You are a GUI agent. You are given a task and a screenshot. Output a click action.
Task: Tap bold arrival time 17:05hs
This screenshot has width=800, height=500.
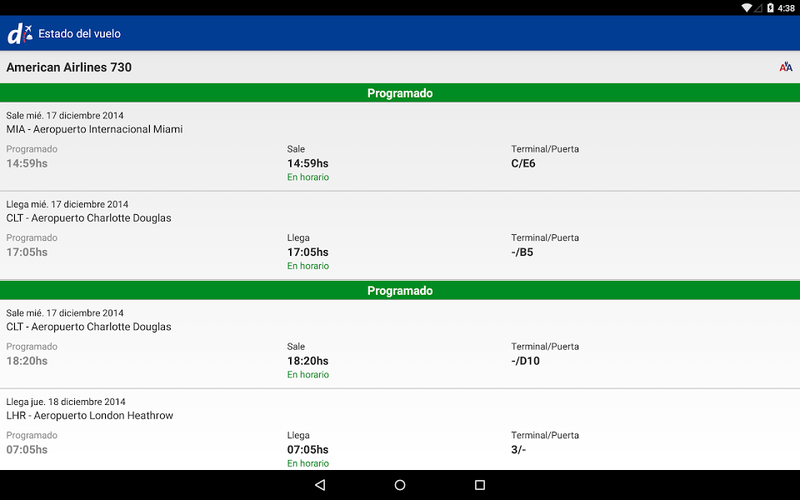[x=308, y=252]
